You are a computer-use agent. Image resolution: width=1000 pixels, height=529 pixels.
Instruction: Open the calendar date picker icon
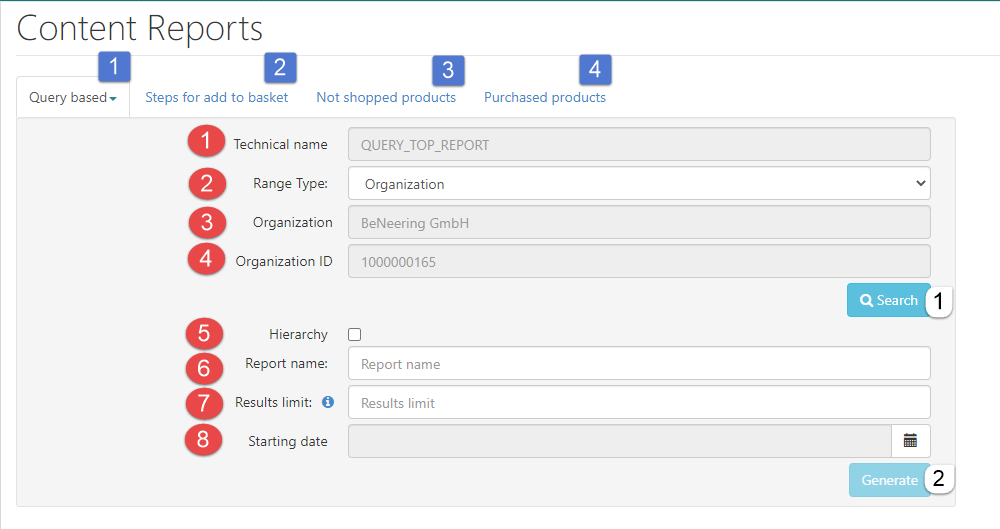tap(910, 441)
